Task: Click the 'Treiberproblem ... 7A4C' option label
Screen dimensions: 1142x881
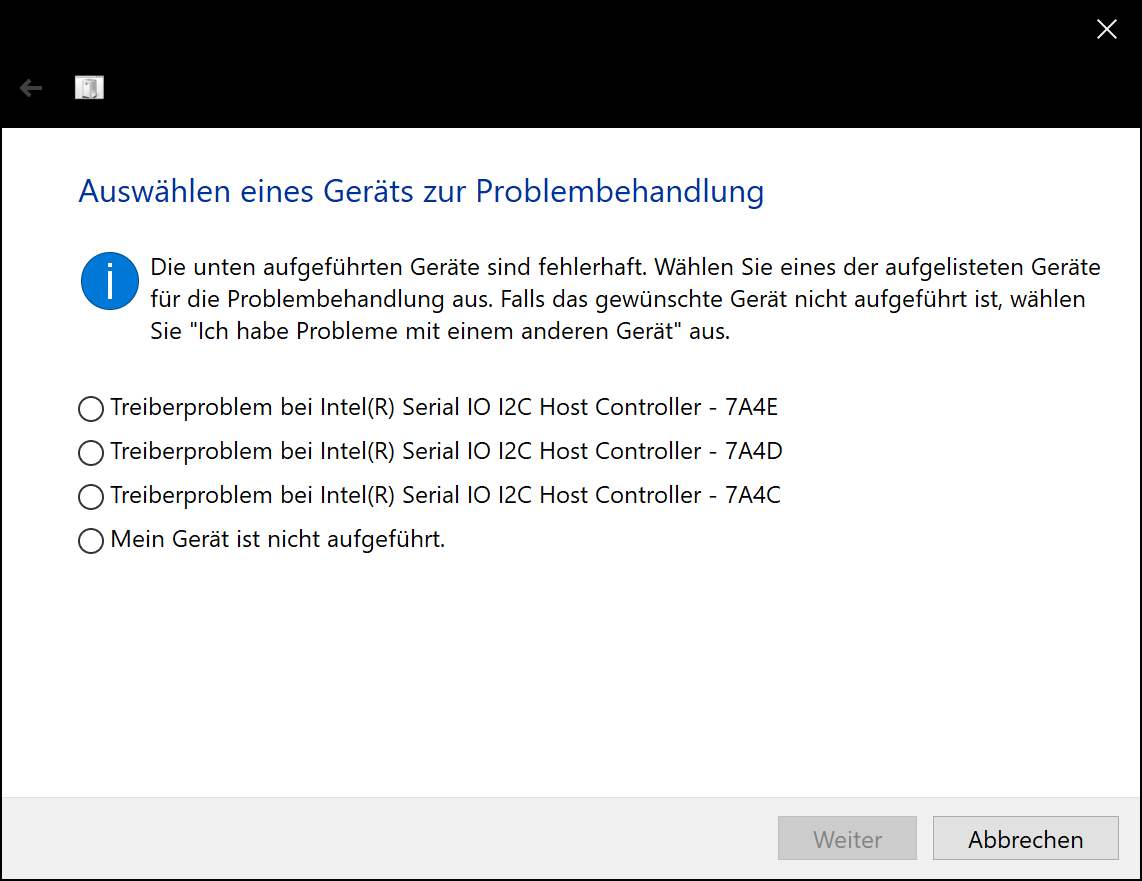Action: click(446, 495)
